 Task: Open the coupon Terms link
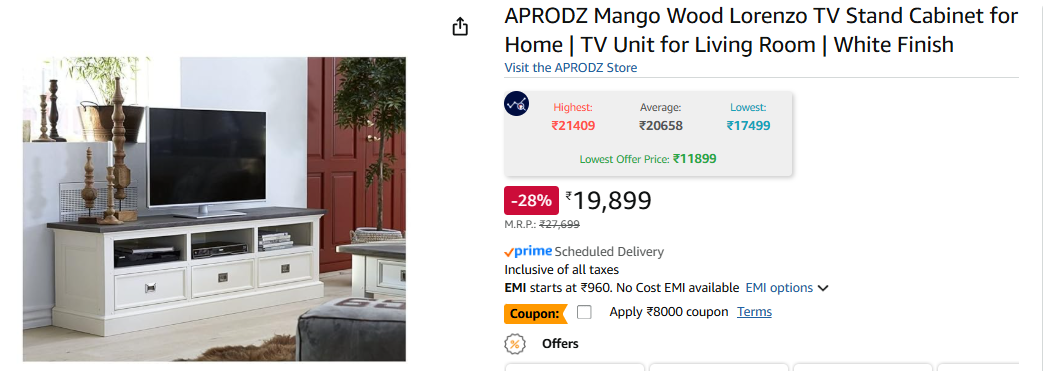point(754,312)
